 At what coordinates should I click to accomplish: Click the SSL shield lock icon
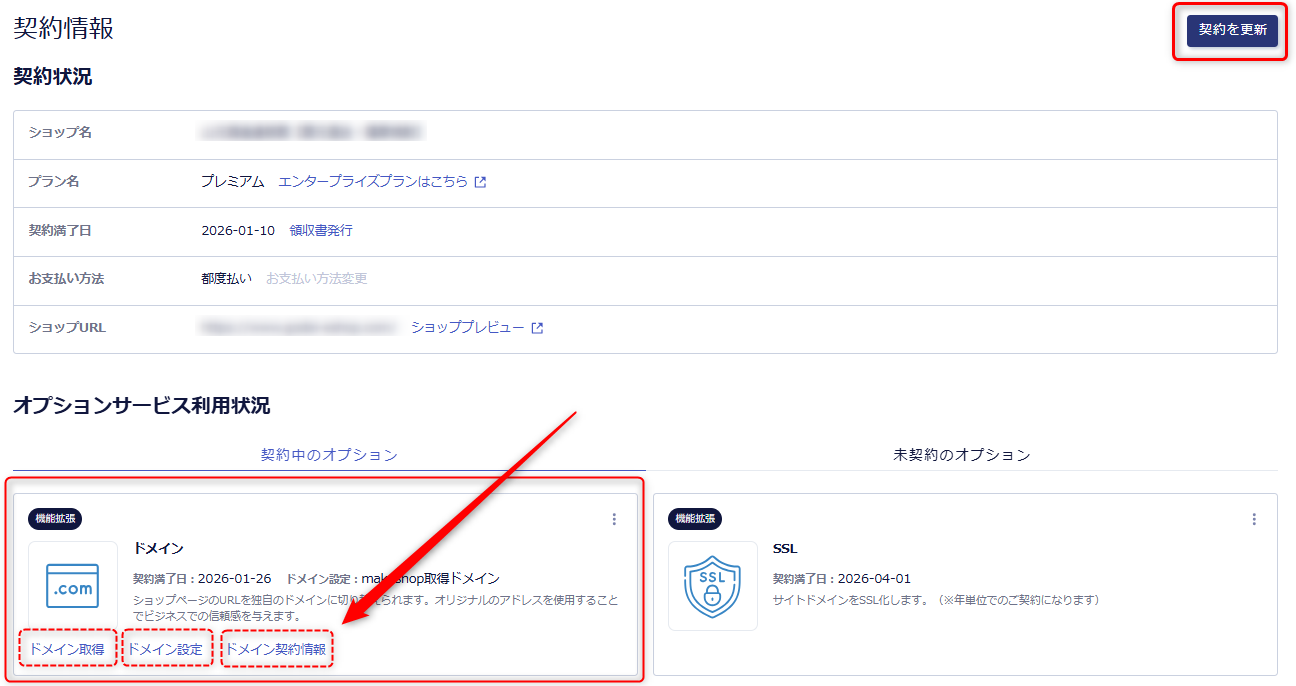coord(712,586)
